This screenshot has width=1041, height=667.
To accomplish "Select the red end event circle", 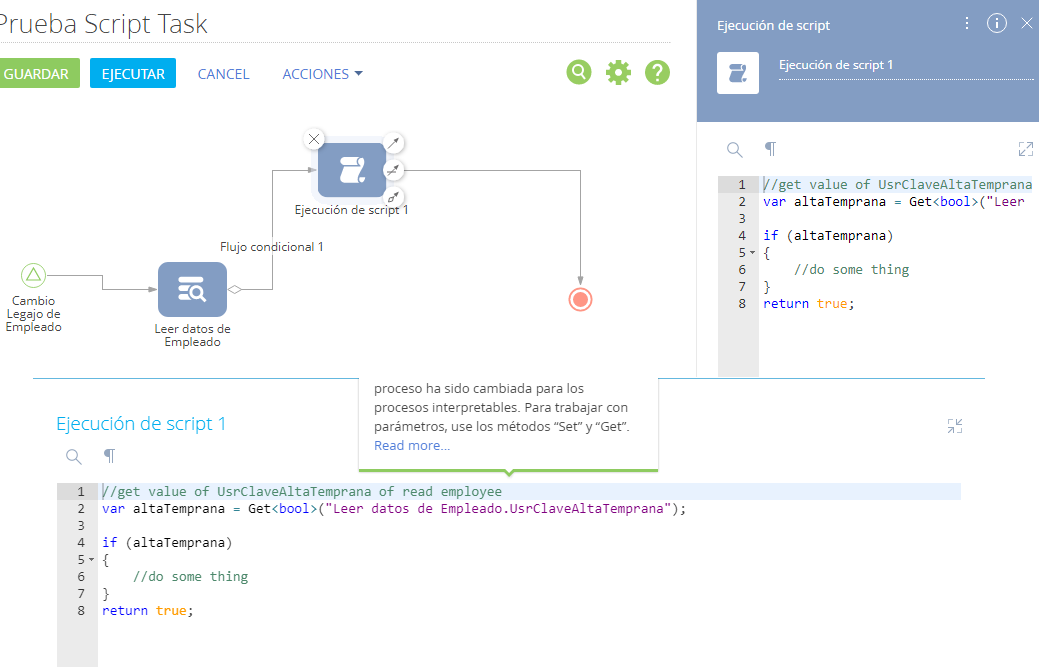I will [580, 299].
